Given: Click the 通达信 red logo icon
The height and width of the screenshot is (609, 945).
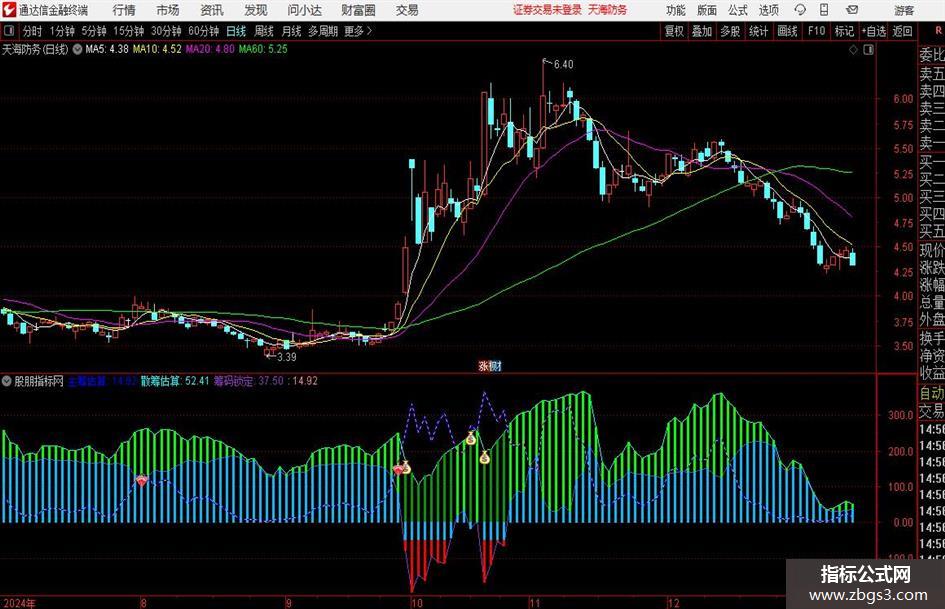Looking at the screenshot, I should tap(8, 10).
